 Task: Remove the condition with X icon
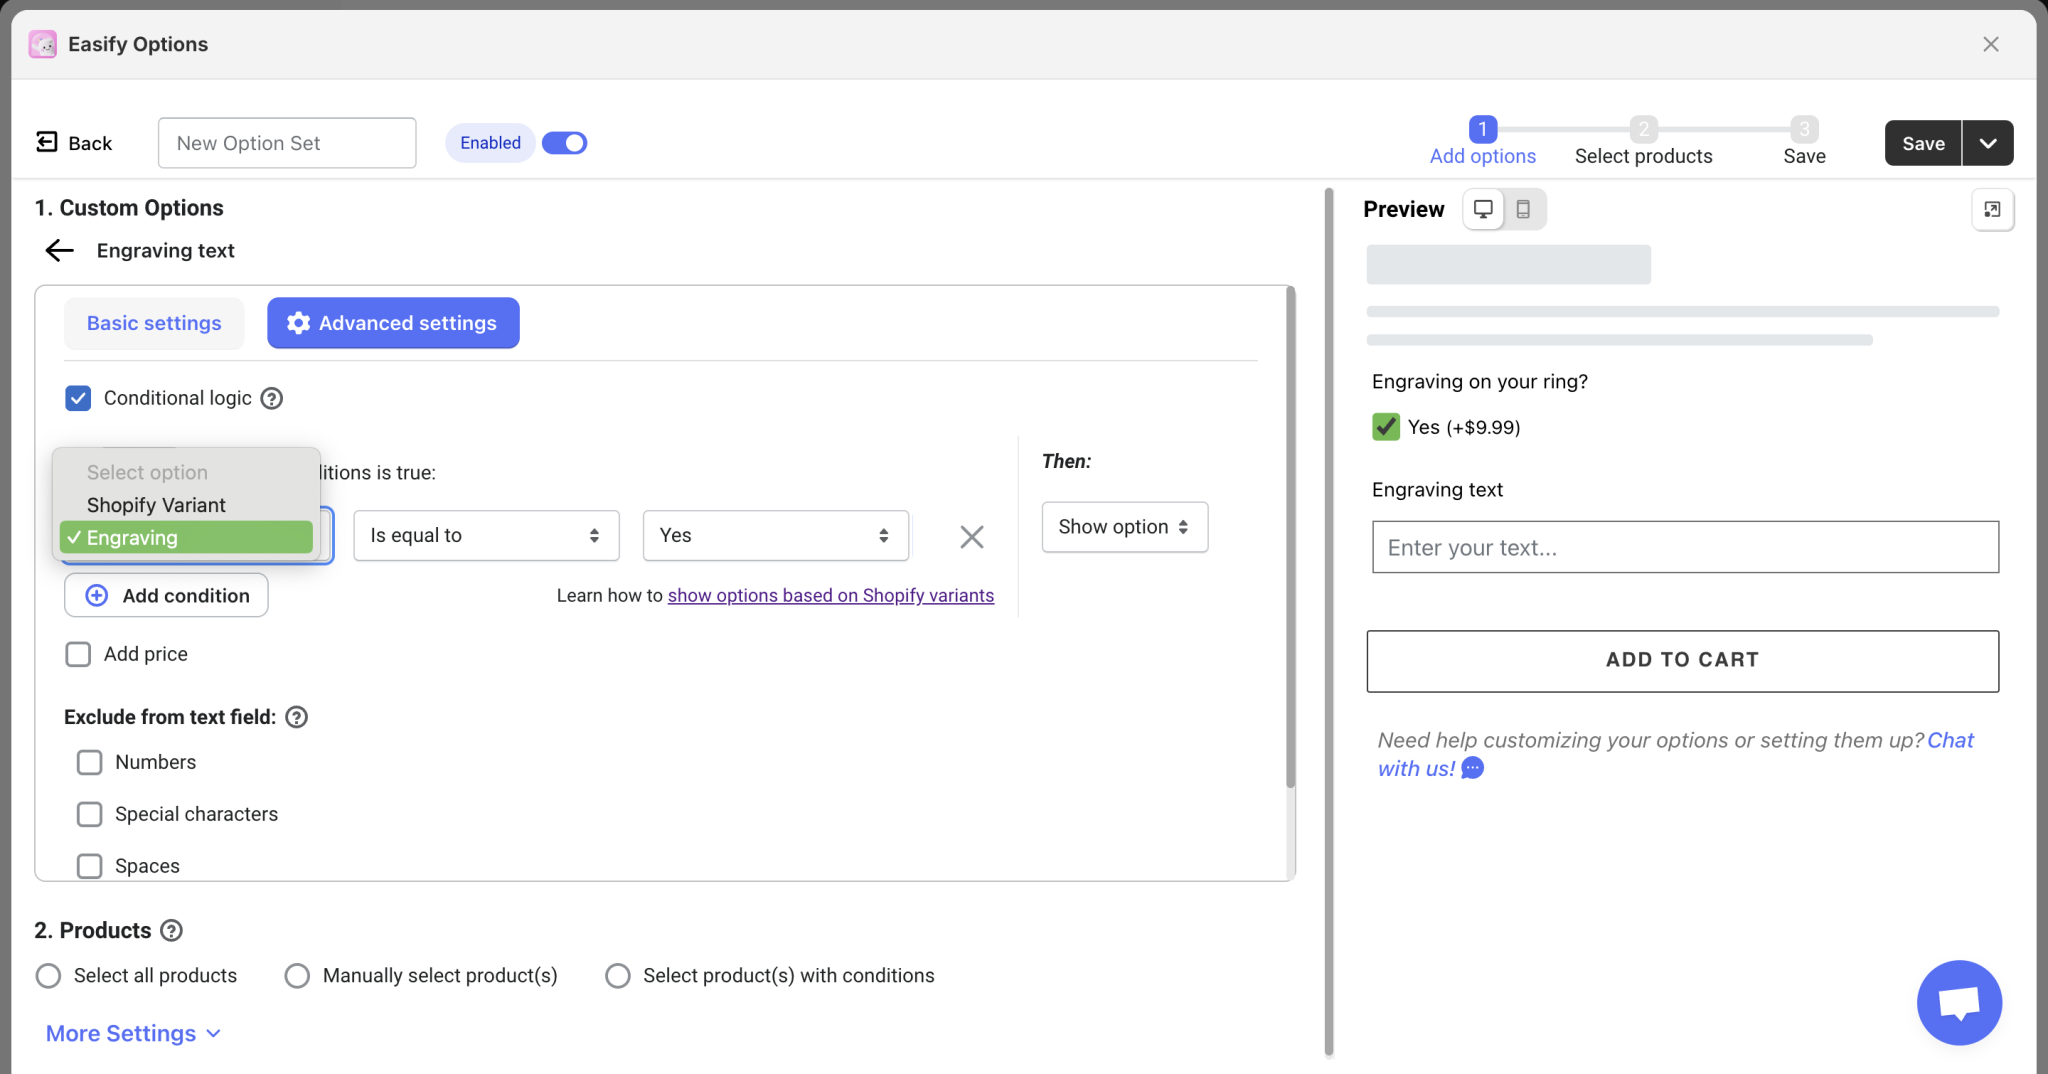point(971,537)
